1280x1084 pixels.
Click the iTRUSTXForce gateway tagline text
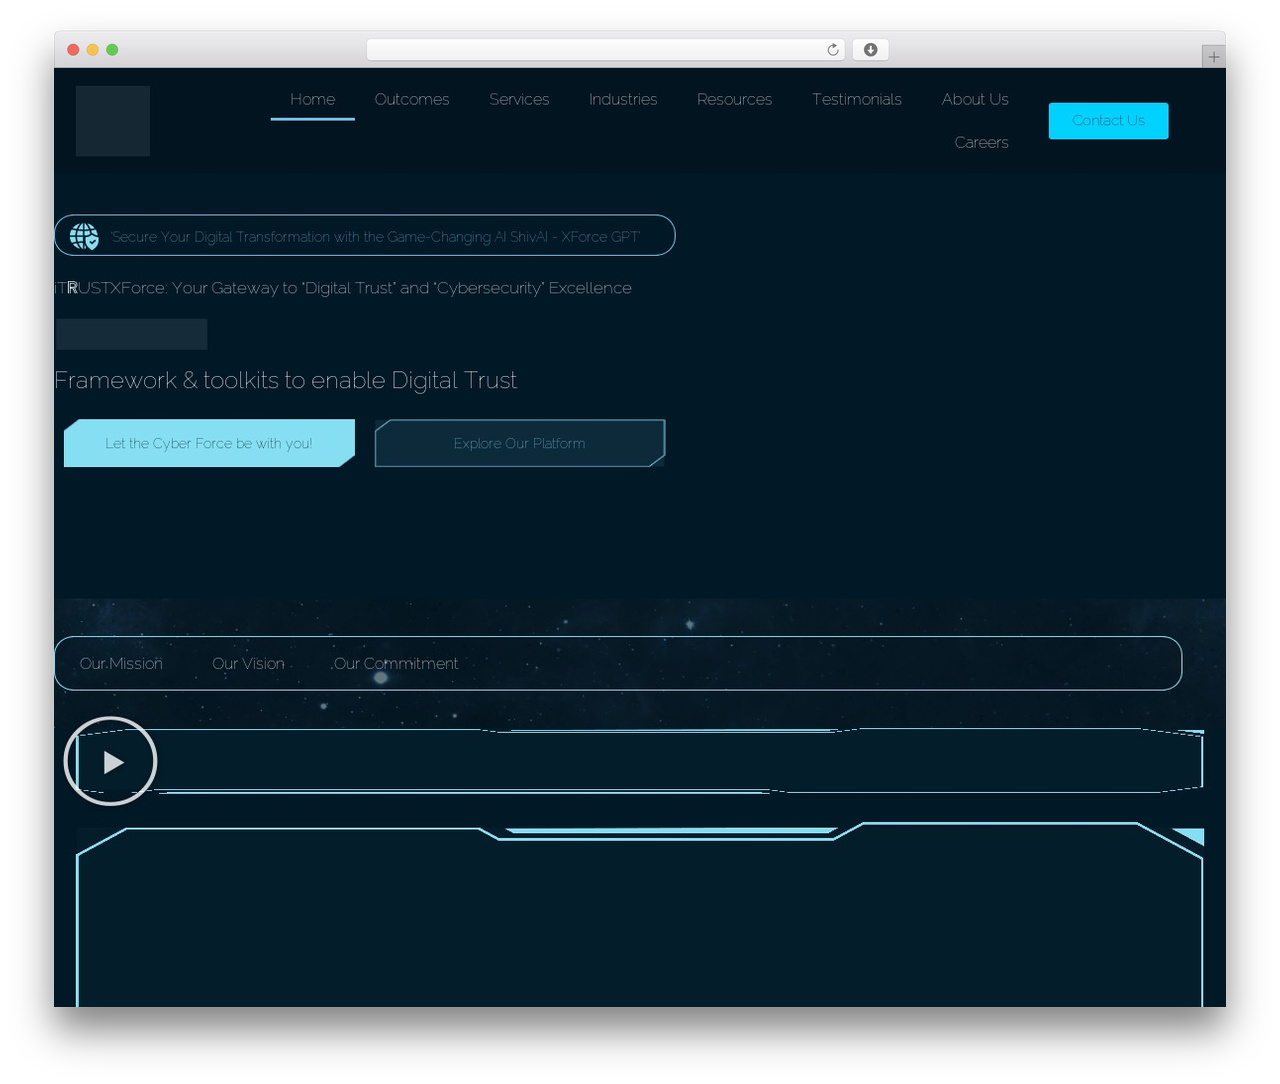pos(343,288)
